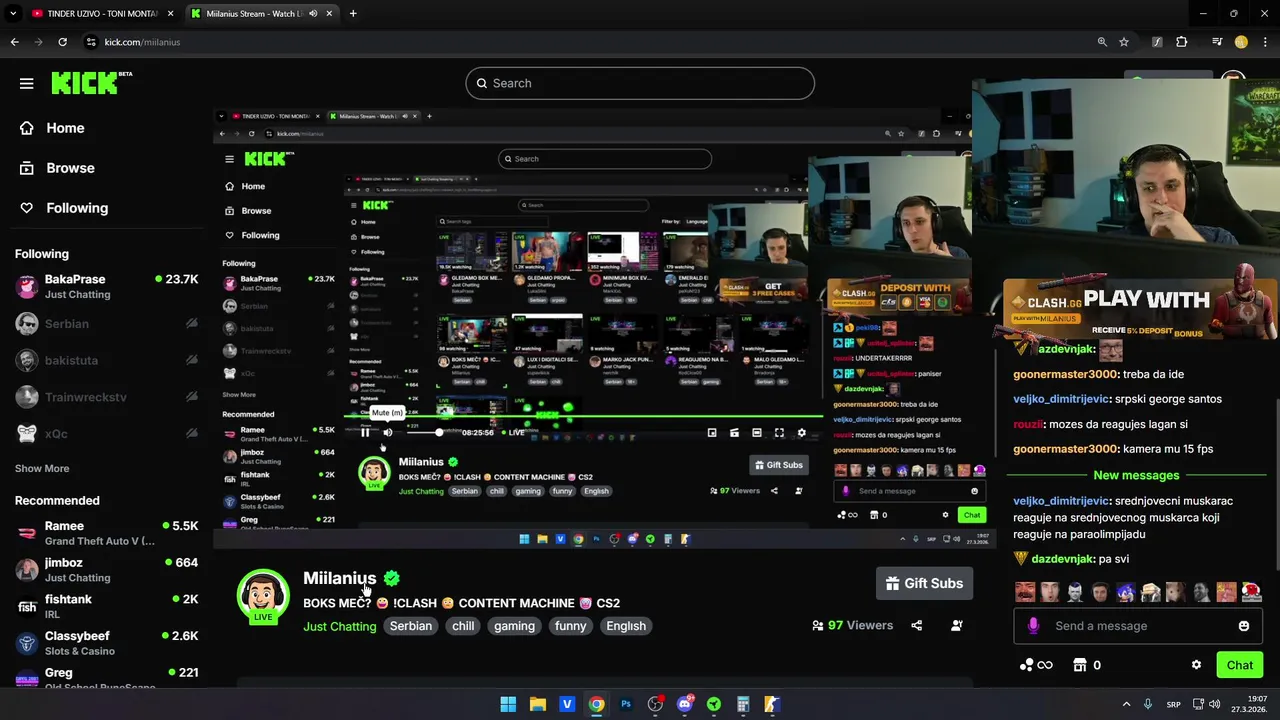
Task: Click the offline icon next to xQc
Action: coord(192,434)
